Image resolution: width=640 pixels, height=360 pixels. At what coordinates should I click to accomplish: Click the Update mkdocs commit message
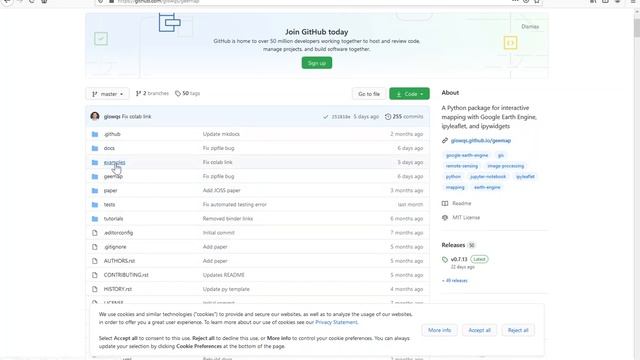click(x=221, y=134)
